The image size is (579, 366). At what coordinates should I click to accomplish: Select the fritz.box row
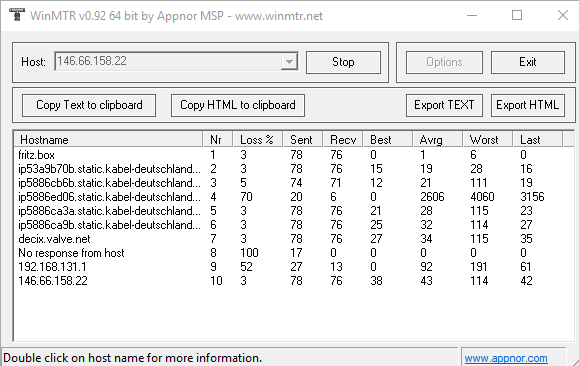(x=294, y=155)
